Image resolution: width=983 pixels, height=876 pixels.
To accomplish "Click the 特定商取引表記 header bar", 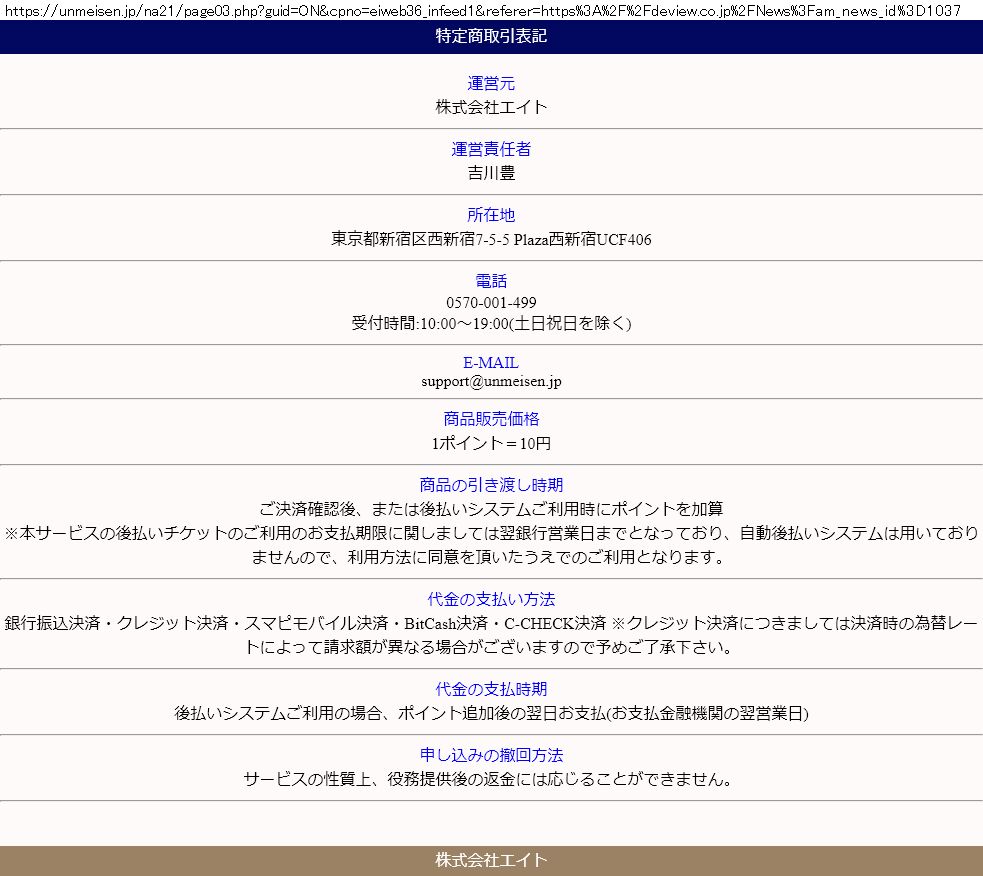I will [x=491, y=37].
